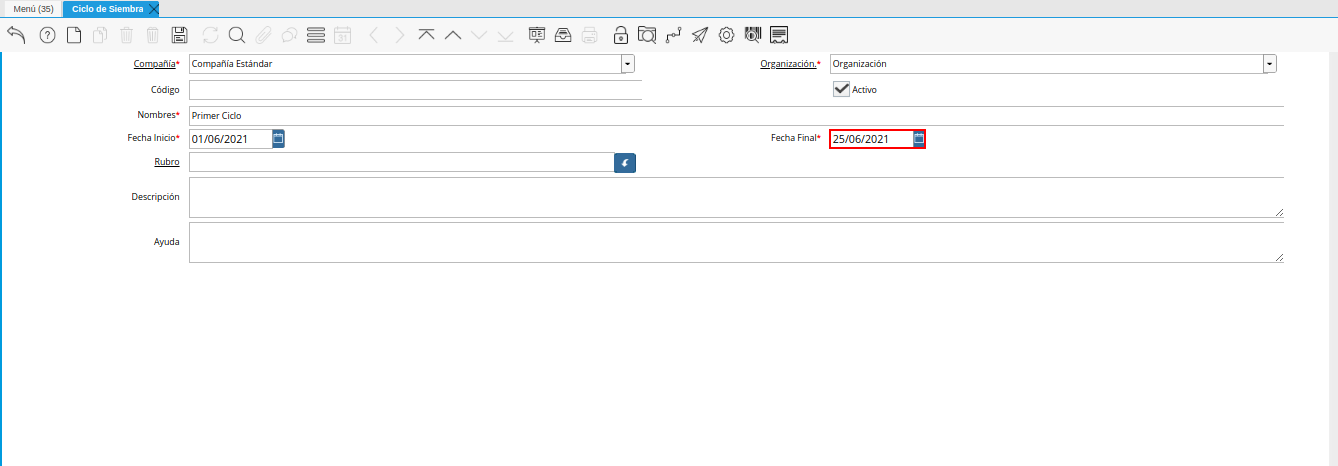Save the record with the floppy disk icon
This screenshot has height=466, width=1338.
click(180, 35)
